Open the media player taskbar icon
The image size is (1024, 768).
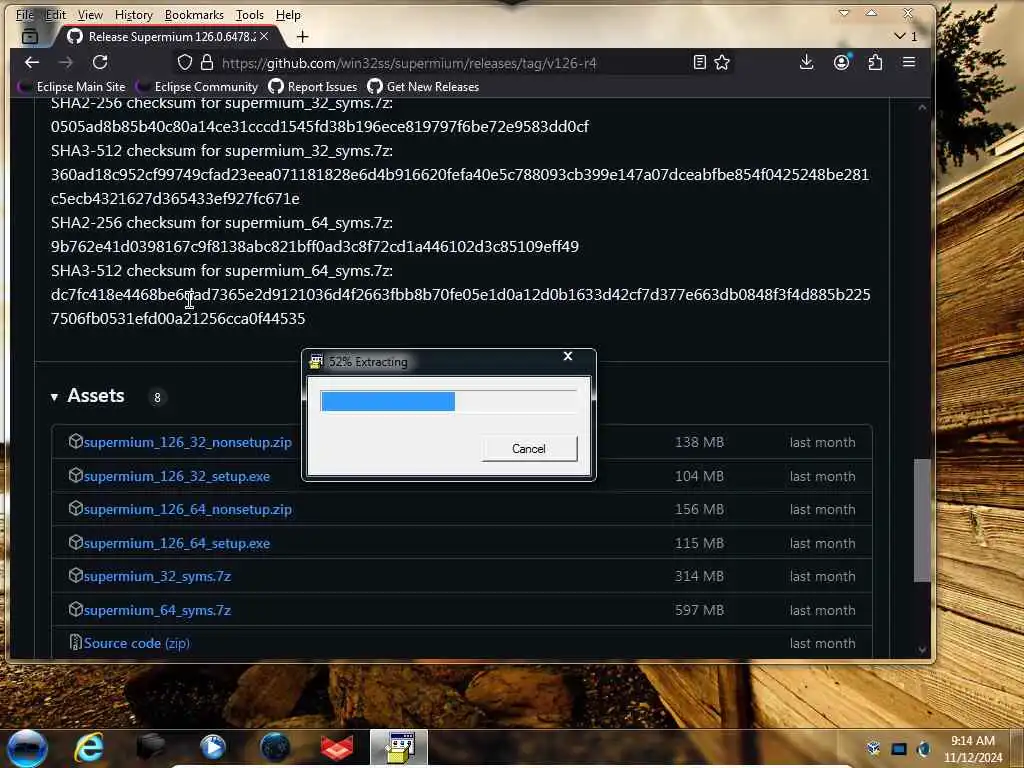pyautogui.click(x=212, y=748)
